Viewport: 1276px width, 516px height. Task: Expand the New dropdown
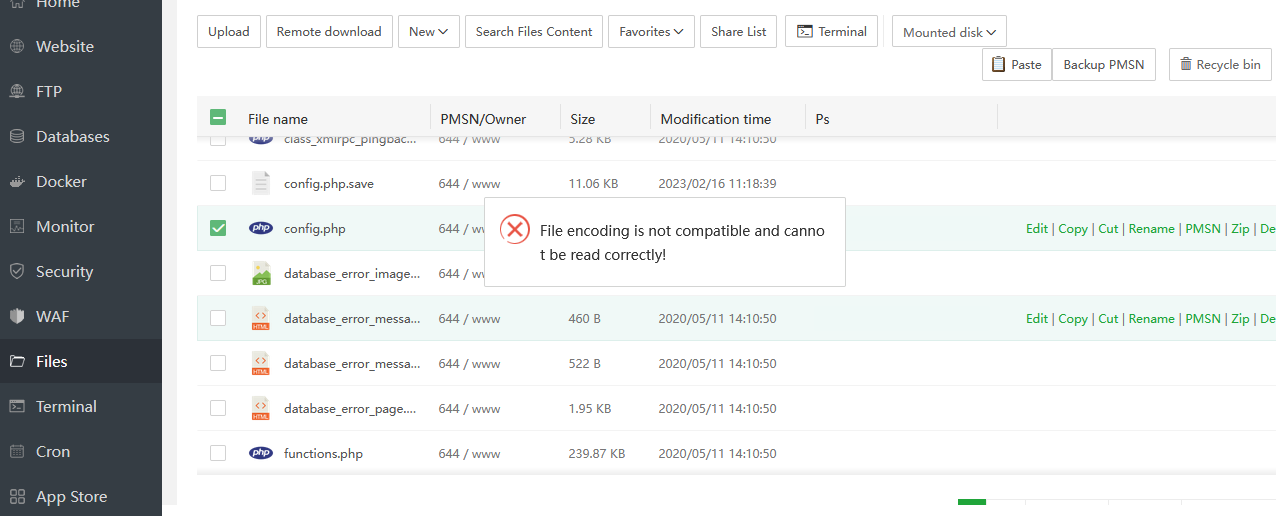coord(428,32)
